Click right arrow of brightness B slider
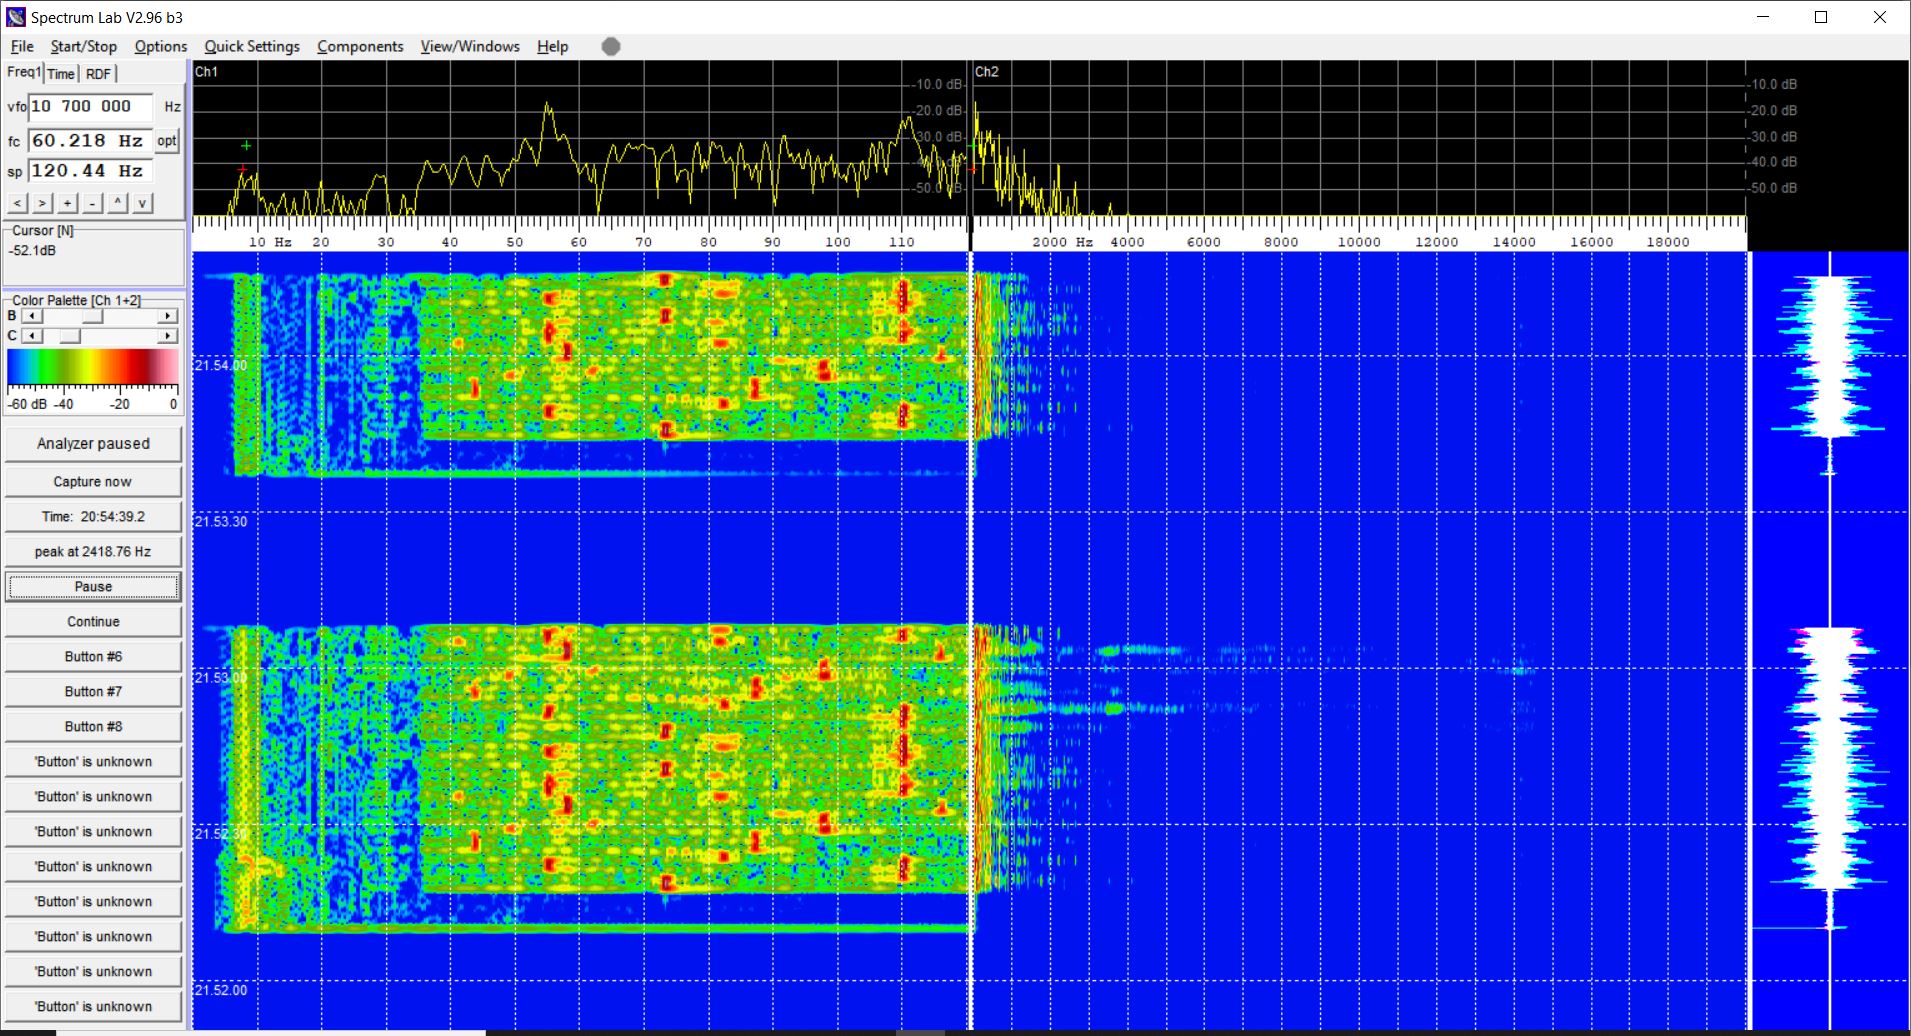The height and width of the screenshot is (1036, 1911). [168, 316]
